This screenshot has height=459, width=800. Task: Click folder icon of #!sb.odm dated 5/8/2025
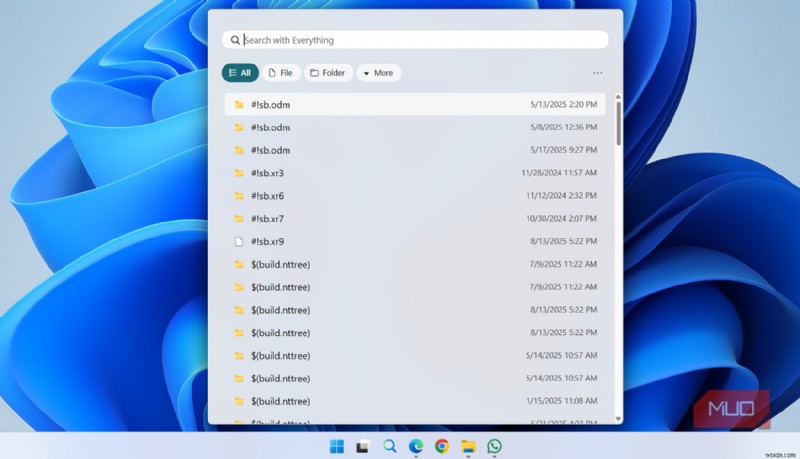click(x=239, y=128)
